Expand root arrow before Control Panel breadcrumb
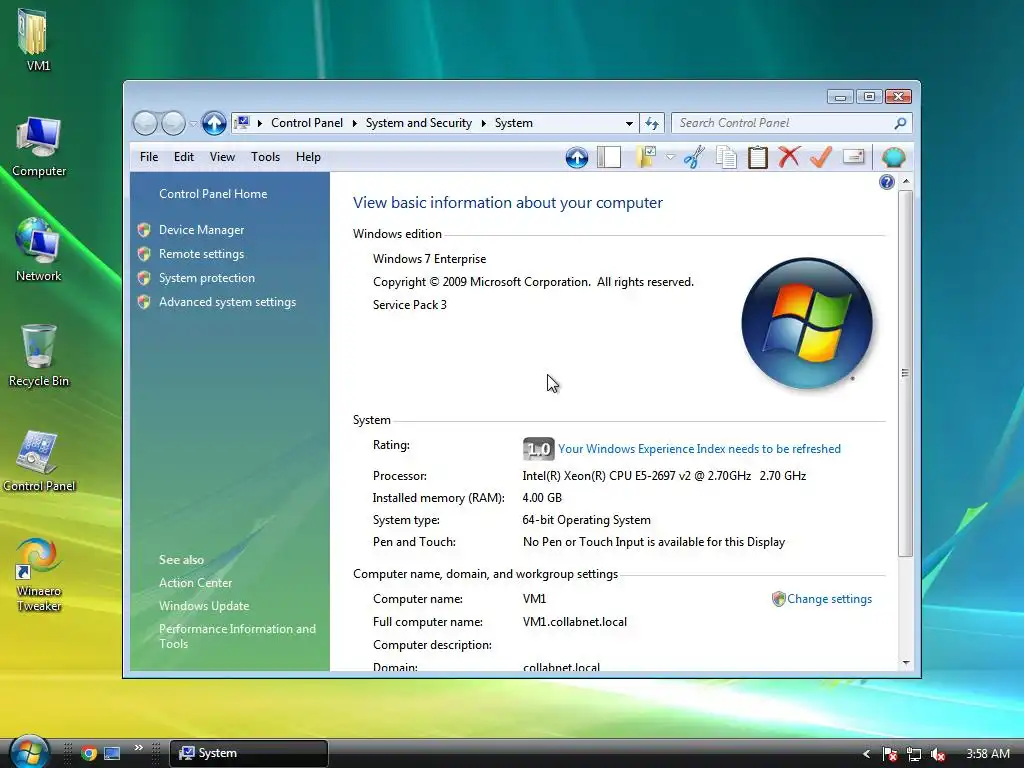 click(x=260, y=123)
